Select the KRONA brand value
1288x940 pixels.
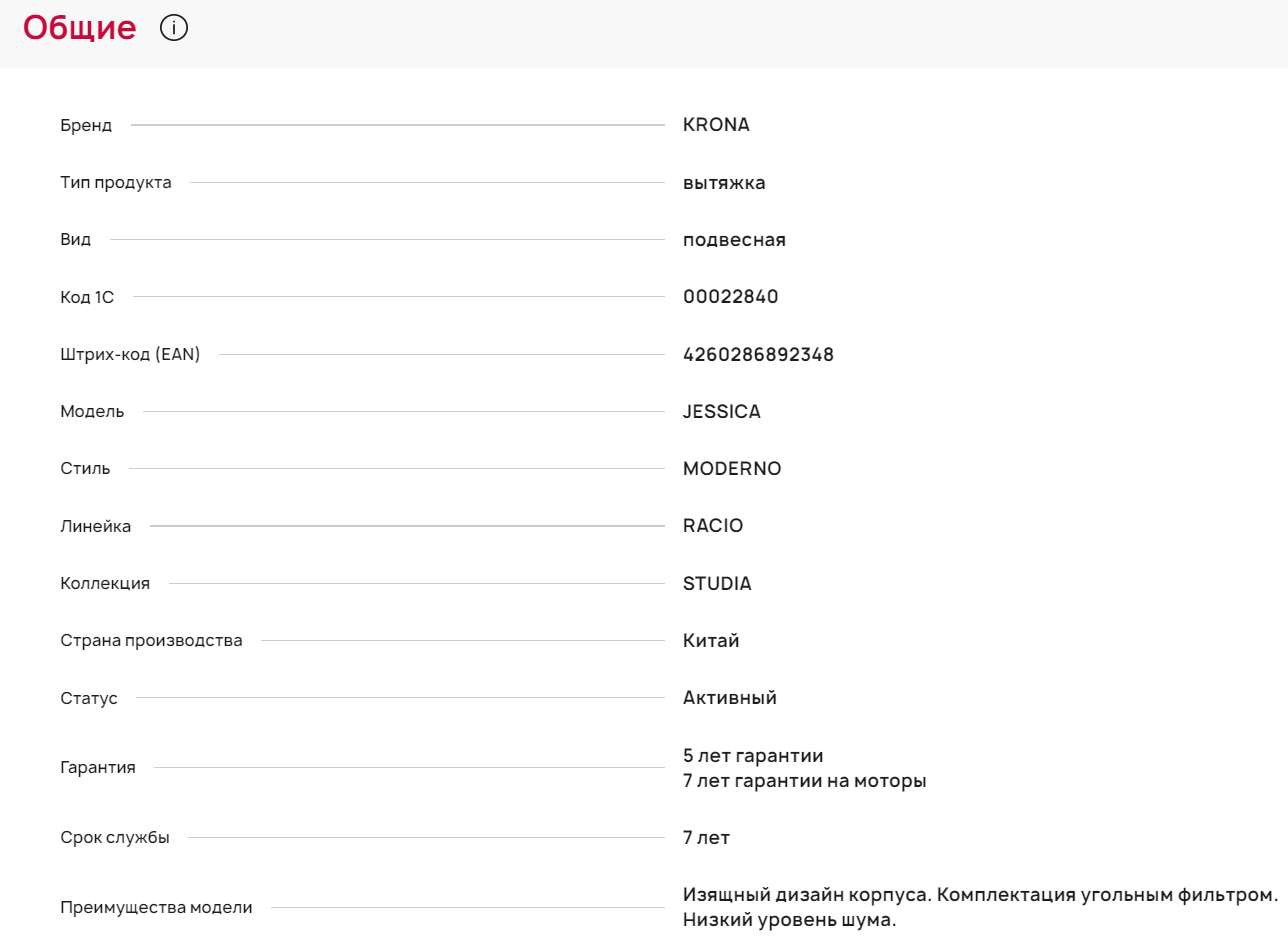716,125
